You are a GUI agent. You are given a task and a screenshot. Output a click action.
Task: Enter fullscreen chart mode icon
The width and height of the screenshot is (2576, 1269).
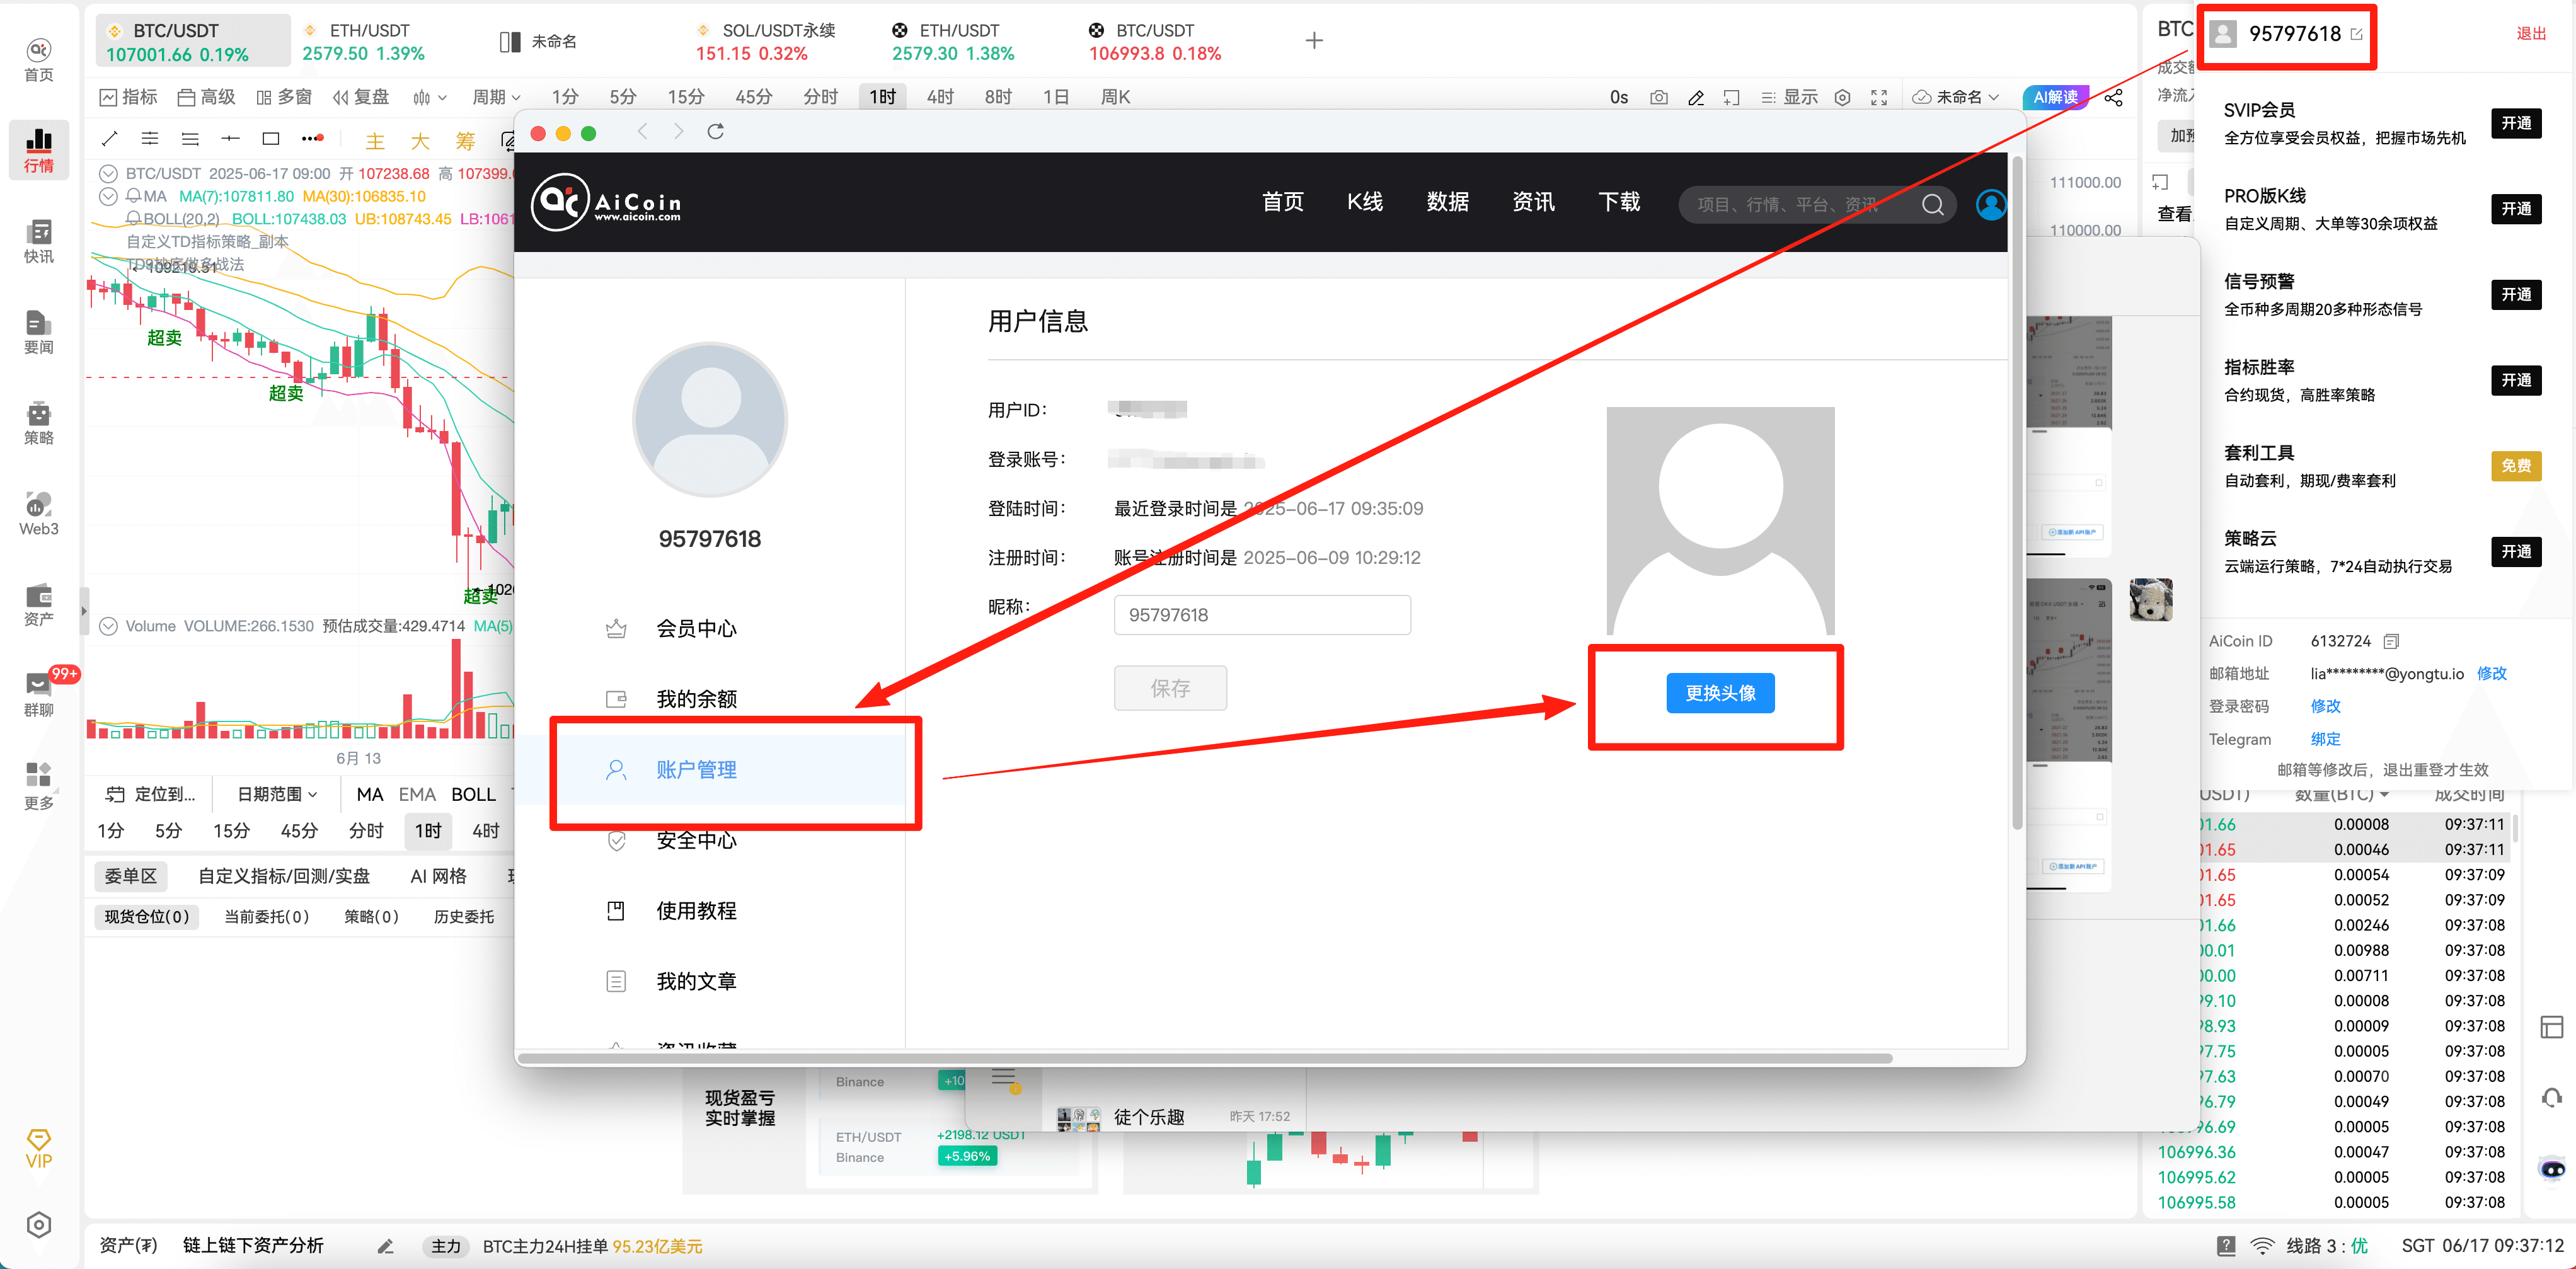pyautogui.click(x=1879, y=97)
